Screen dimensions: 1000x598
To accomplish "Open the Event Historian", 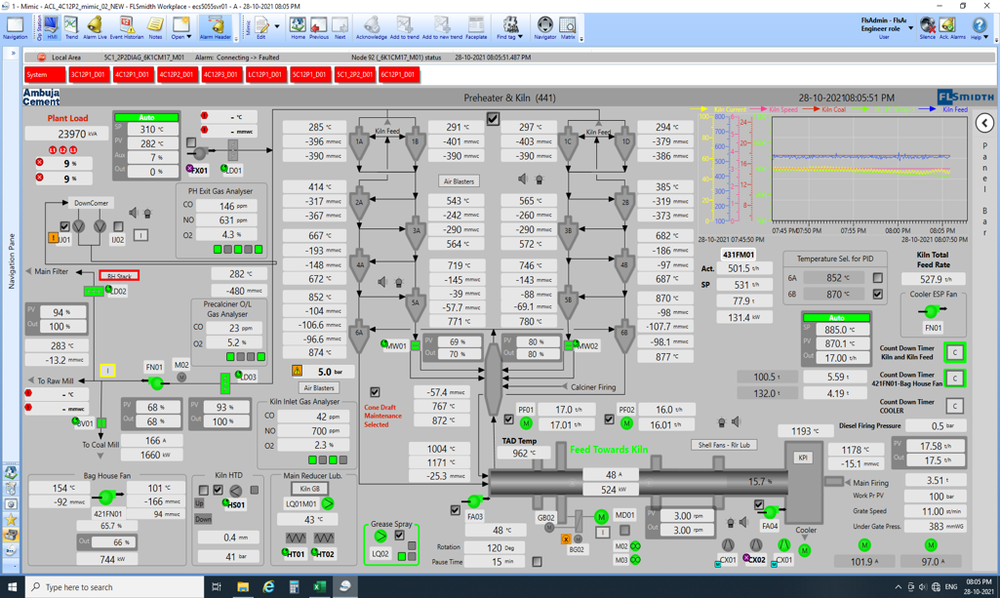I will (x=125, y=26).
